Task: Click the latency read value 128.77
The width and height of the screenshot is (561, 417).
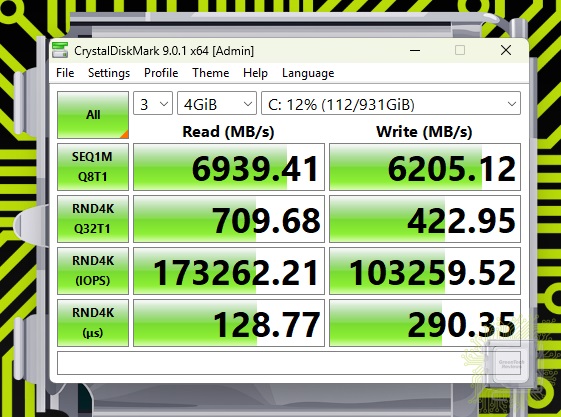Action: (229, 323)
